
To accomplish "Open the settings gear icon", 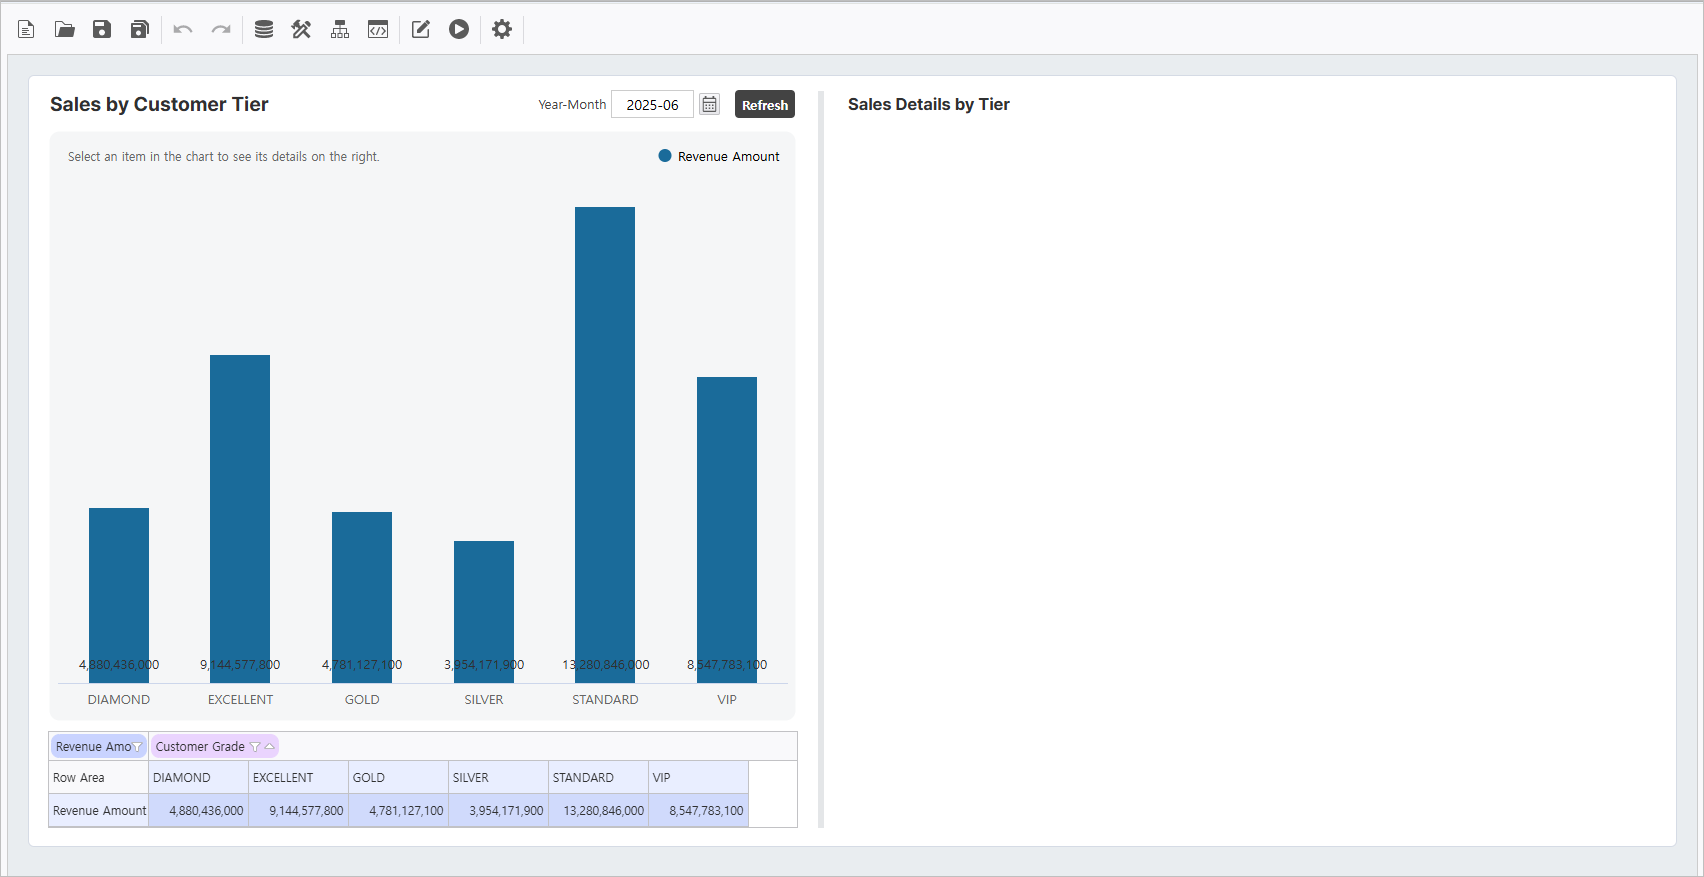I will (x=502, y=29).
